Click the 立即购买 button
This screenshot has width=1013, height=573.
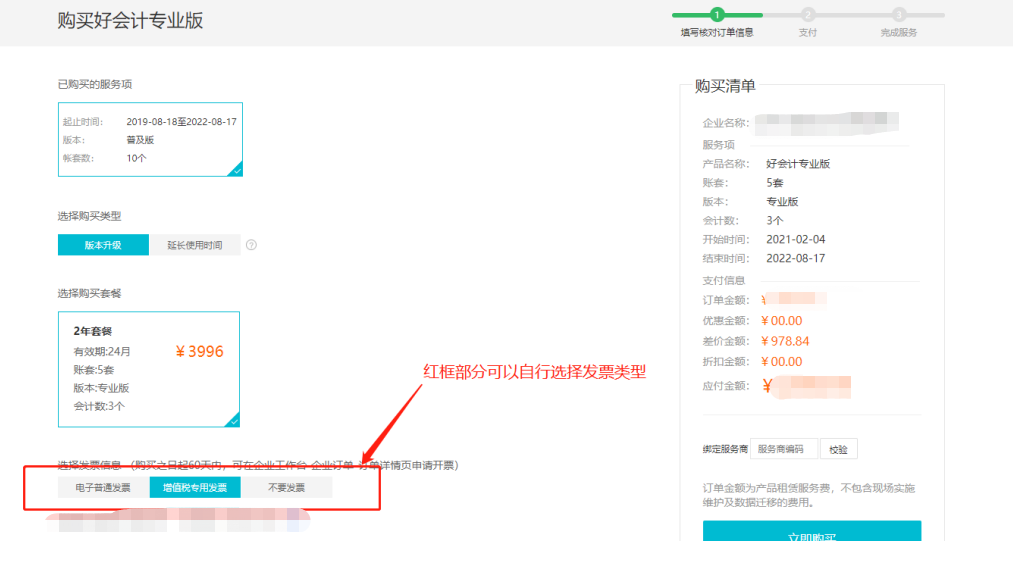coord(811,535)
